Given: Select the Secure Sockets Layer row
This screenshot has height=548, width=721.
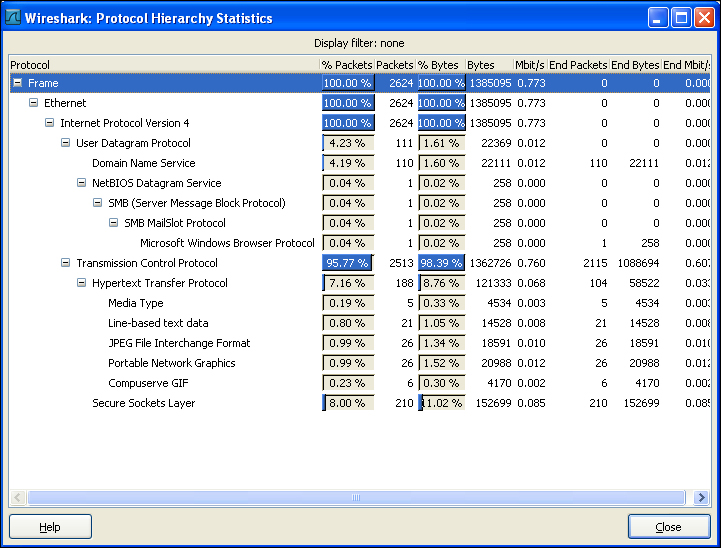Looking at the screenshot, I should 360,403.
